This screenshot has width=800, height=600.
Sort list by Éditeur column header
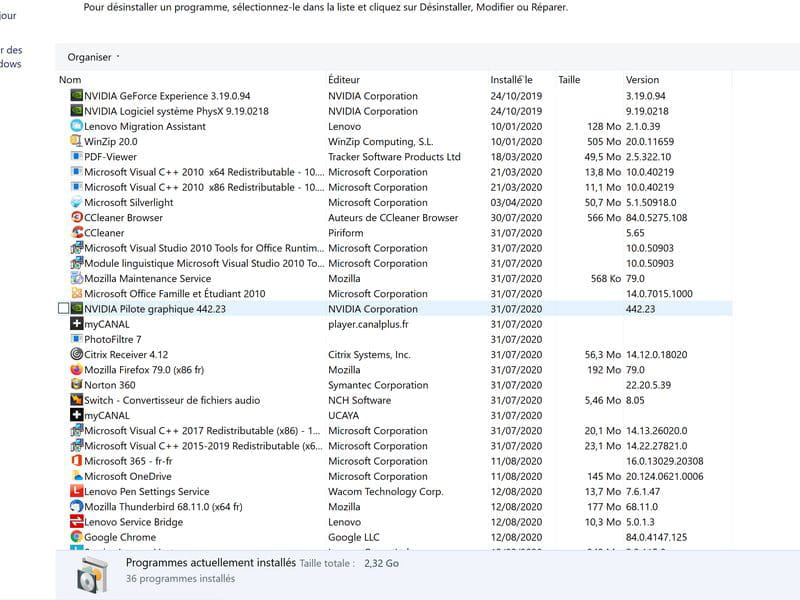point(344,80)
